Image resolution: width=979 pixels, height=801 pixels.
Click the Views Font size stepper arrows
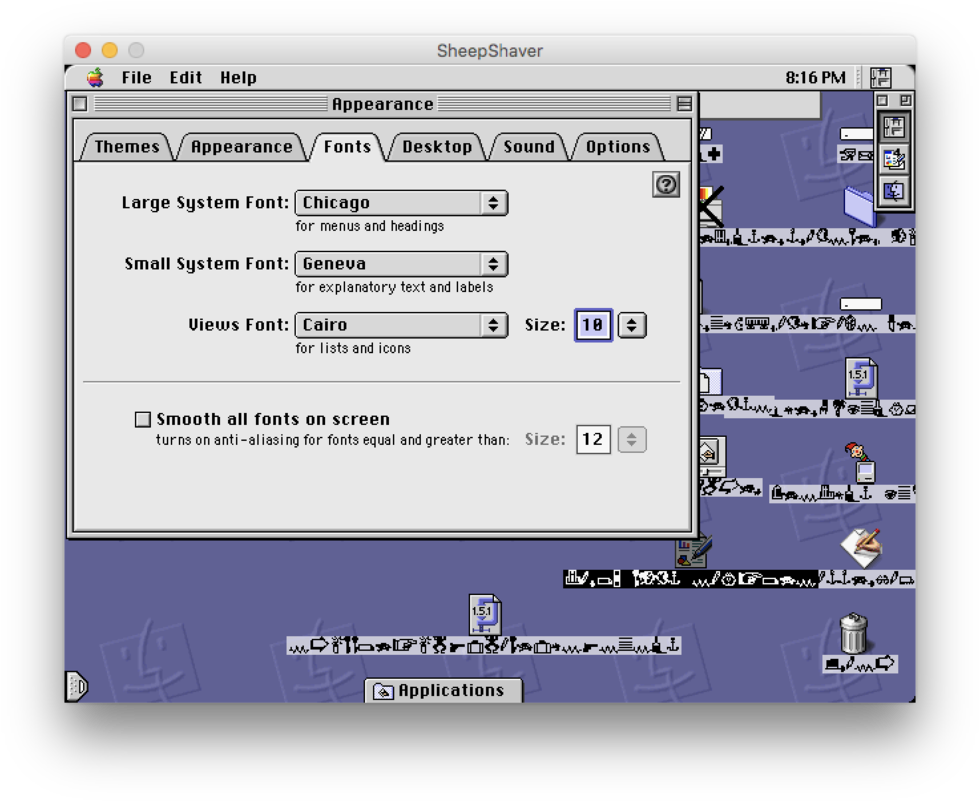point(632,325)
